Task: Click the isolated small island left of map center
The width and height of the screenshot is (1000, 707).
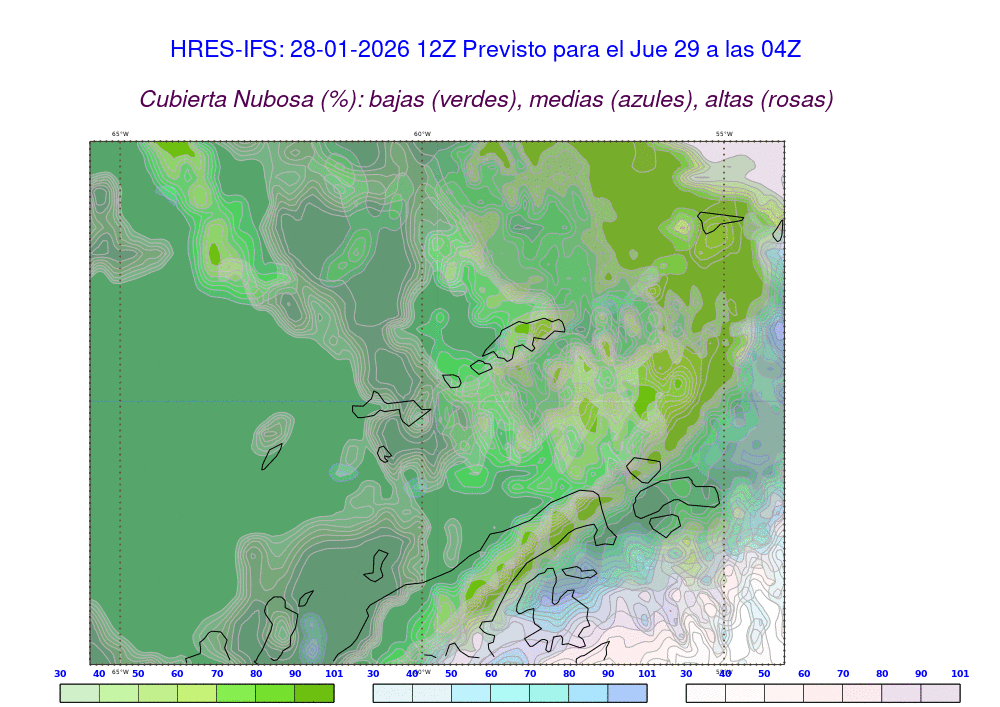Action: 271,457
